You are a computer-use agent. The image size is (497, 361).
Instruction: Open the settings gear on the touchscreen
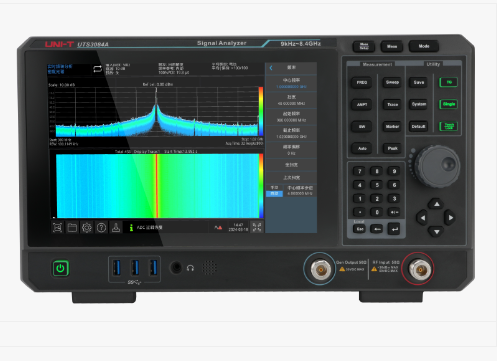pyautogui.click(x=87, y=228)
